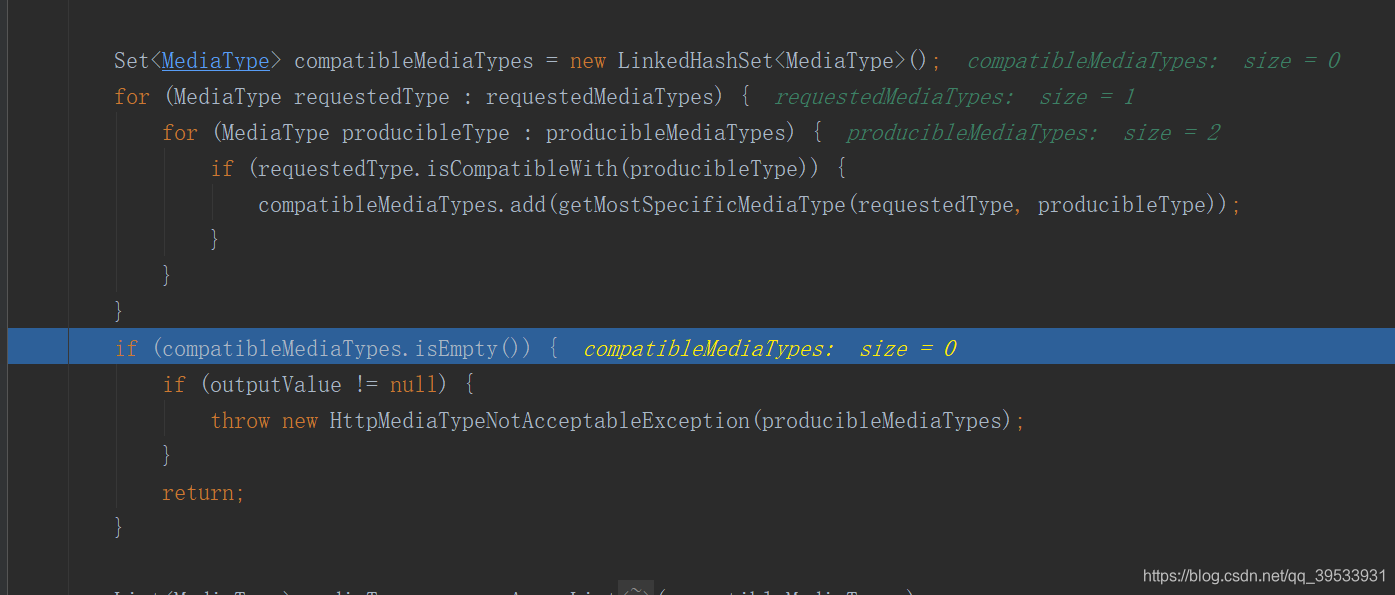The height and width of the screenshot is (595, 1395).
Task: Click the debug hint 'size = 0' after LinkedHashSet line
Action: point(1291,61)
